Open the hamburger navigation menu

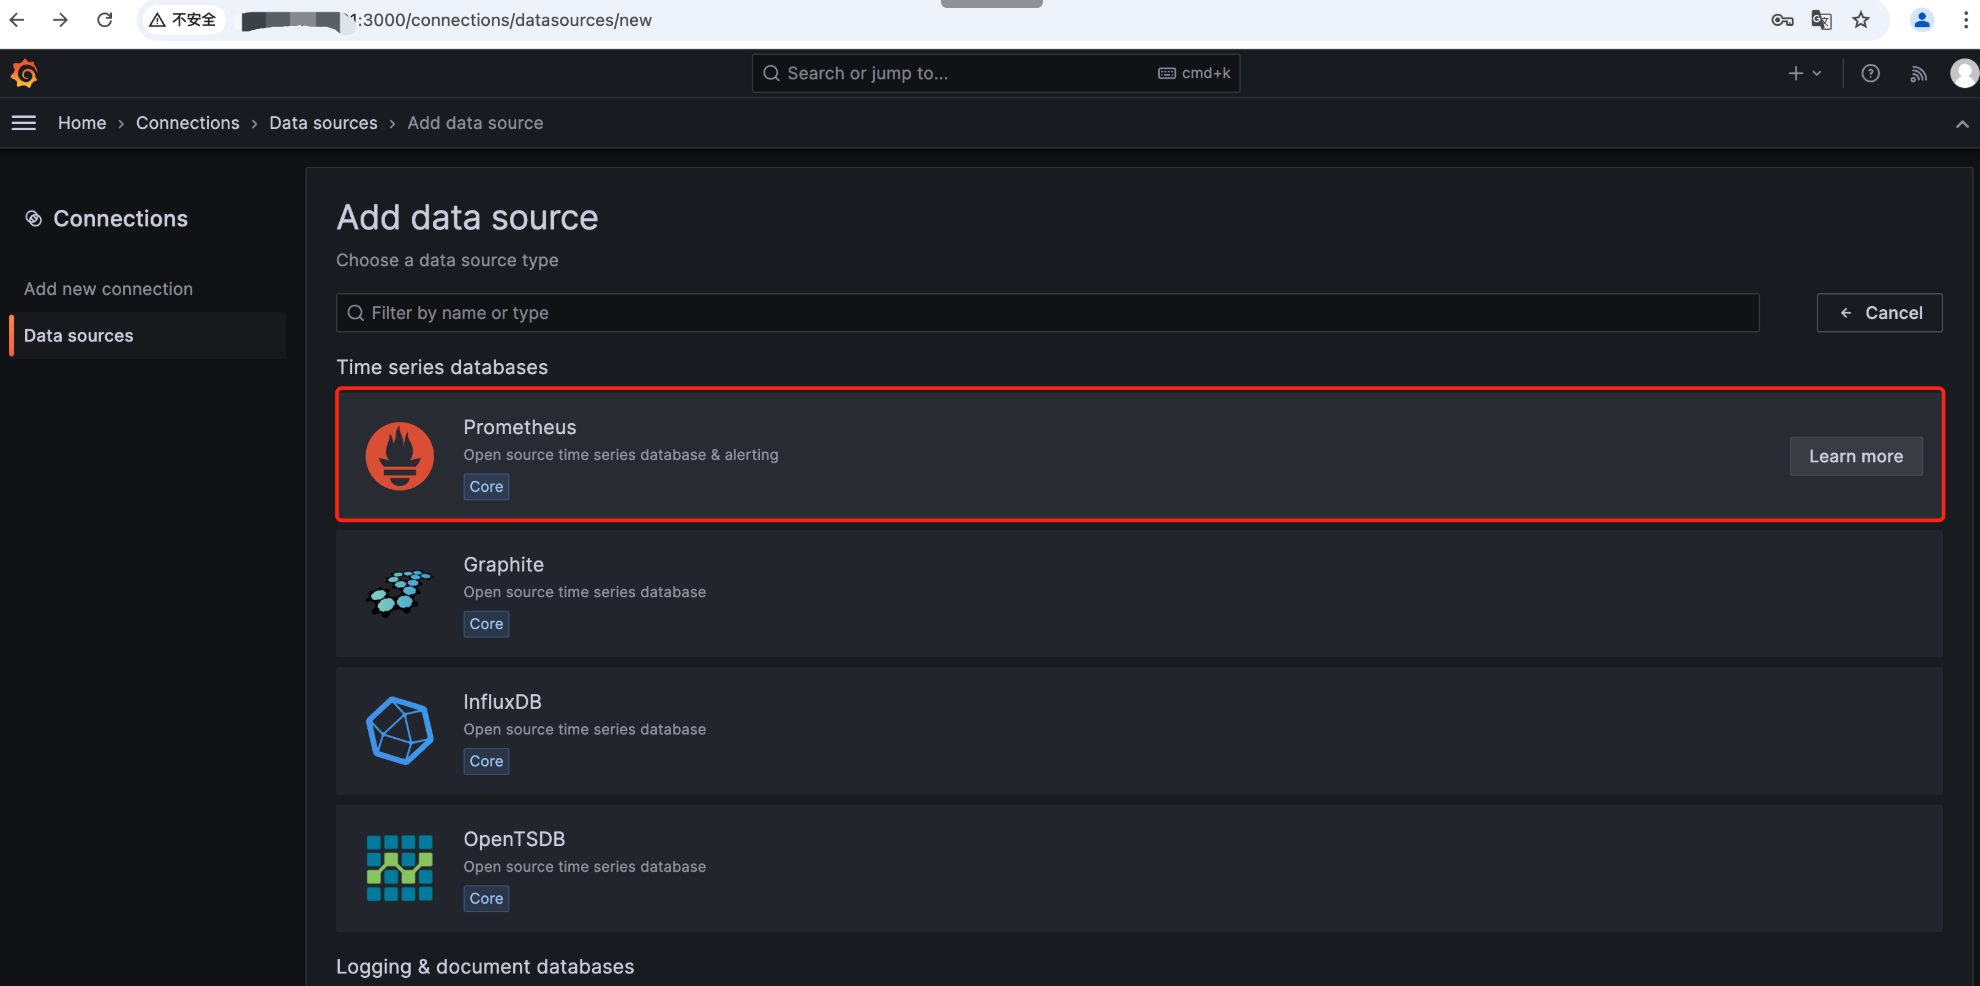[24, 123]
